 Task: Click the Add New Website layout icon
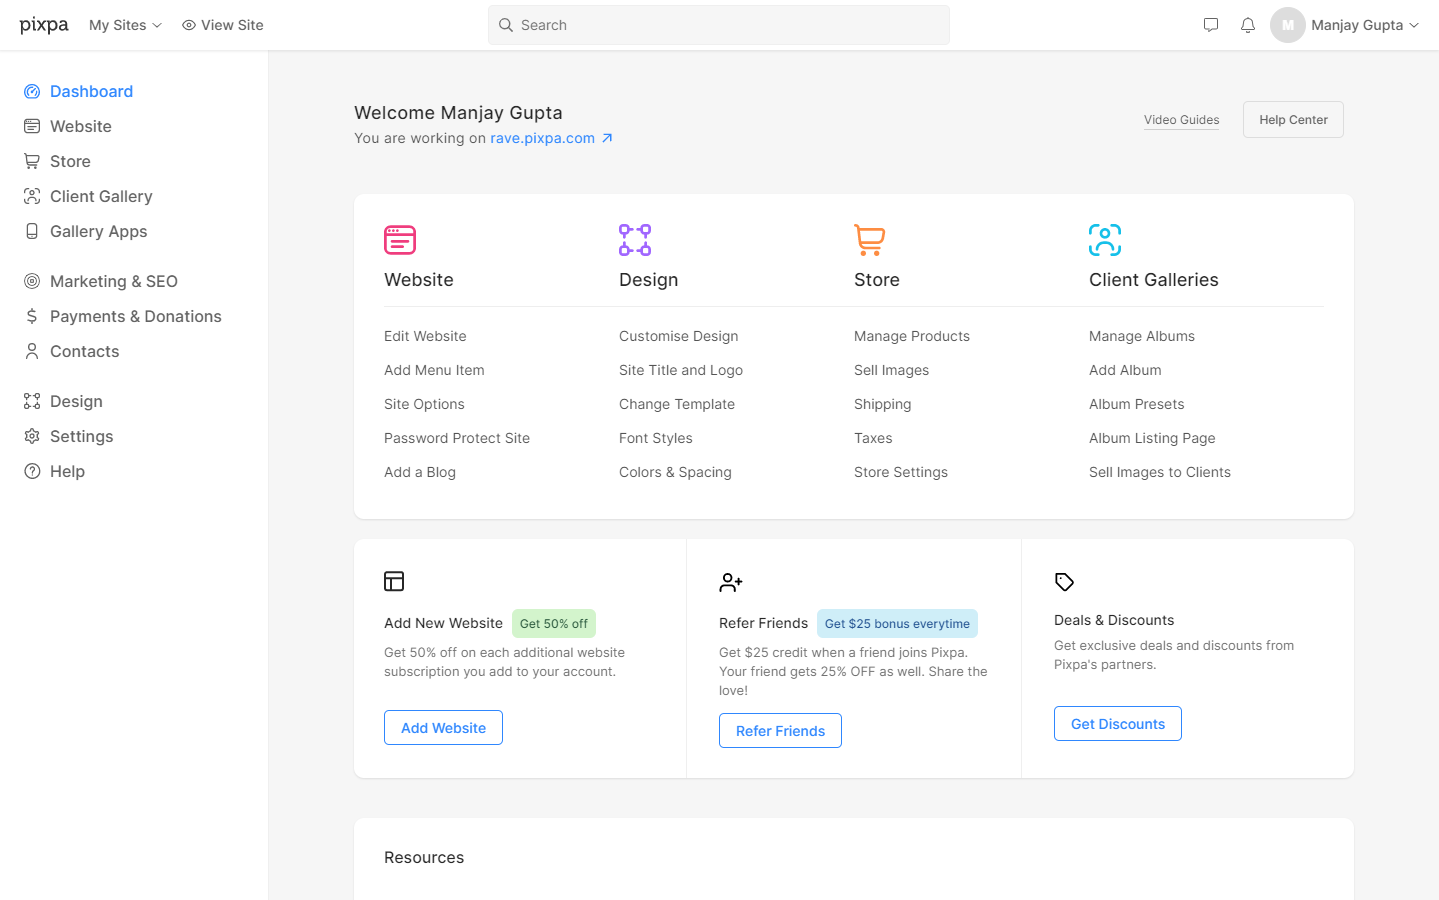coord(394,581)
